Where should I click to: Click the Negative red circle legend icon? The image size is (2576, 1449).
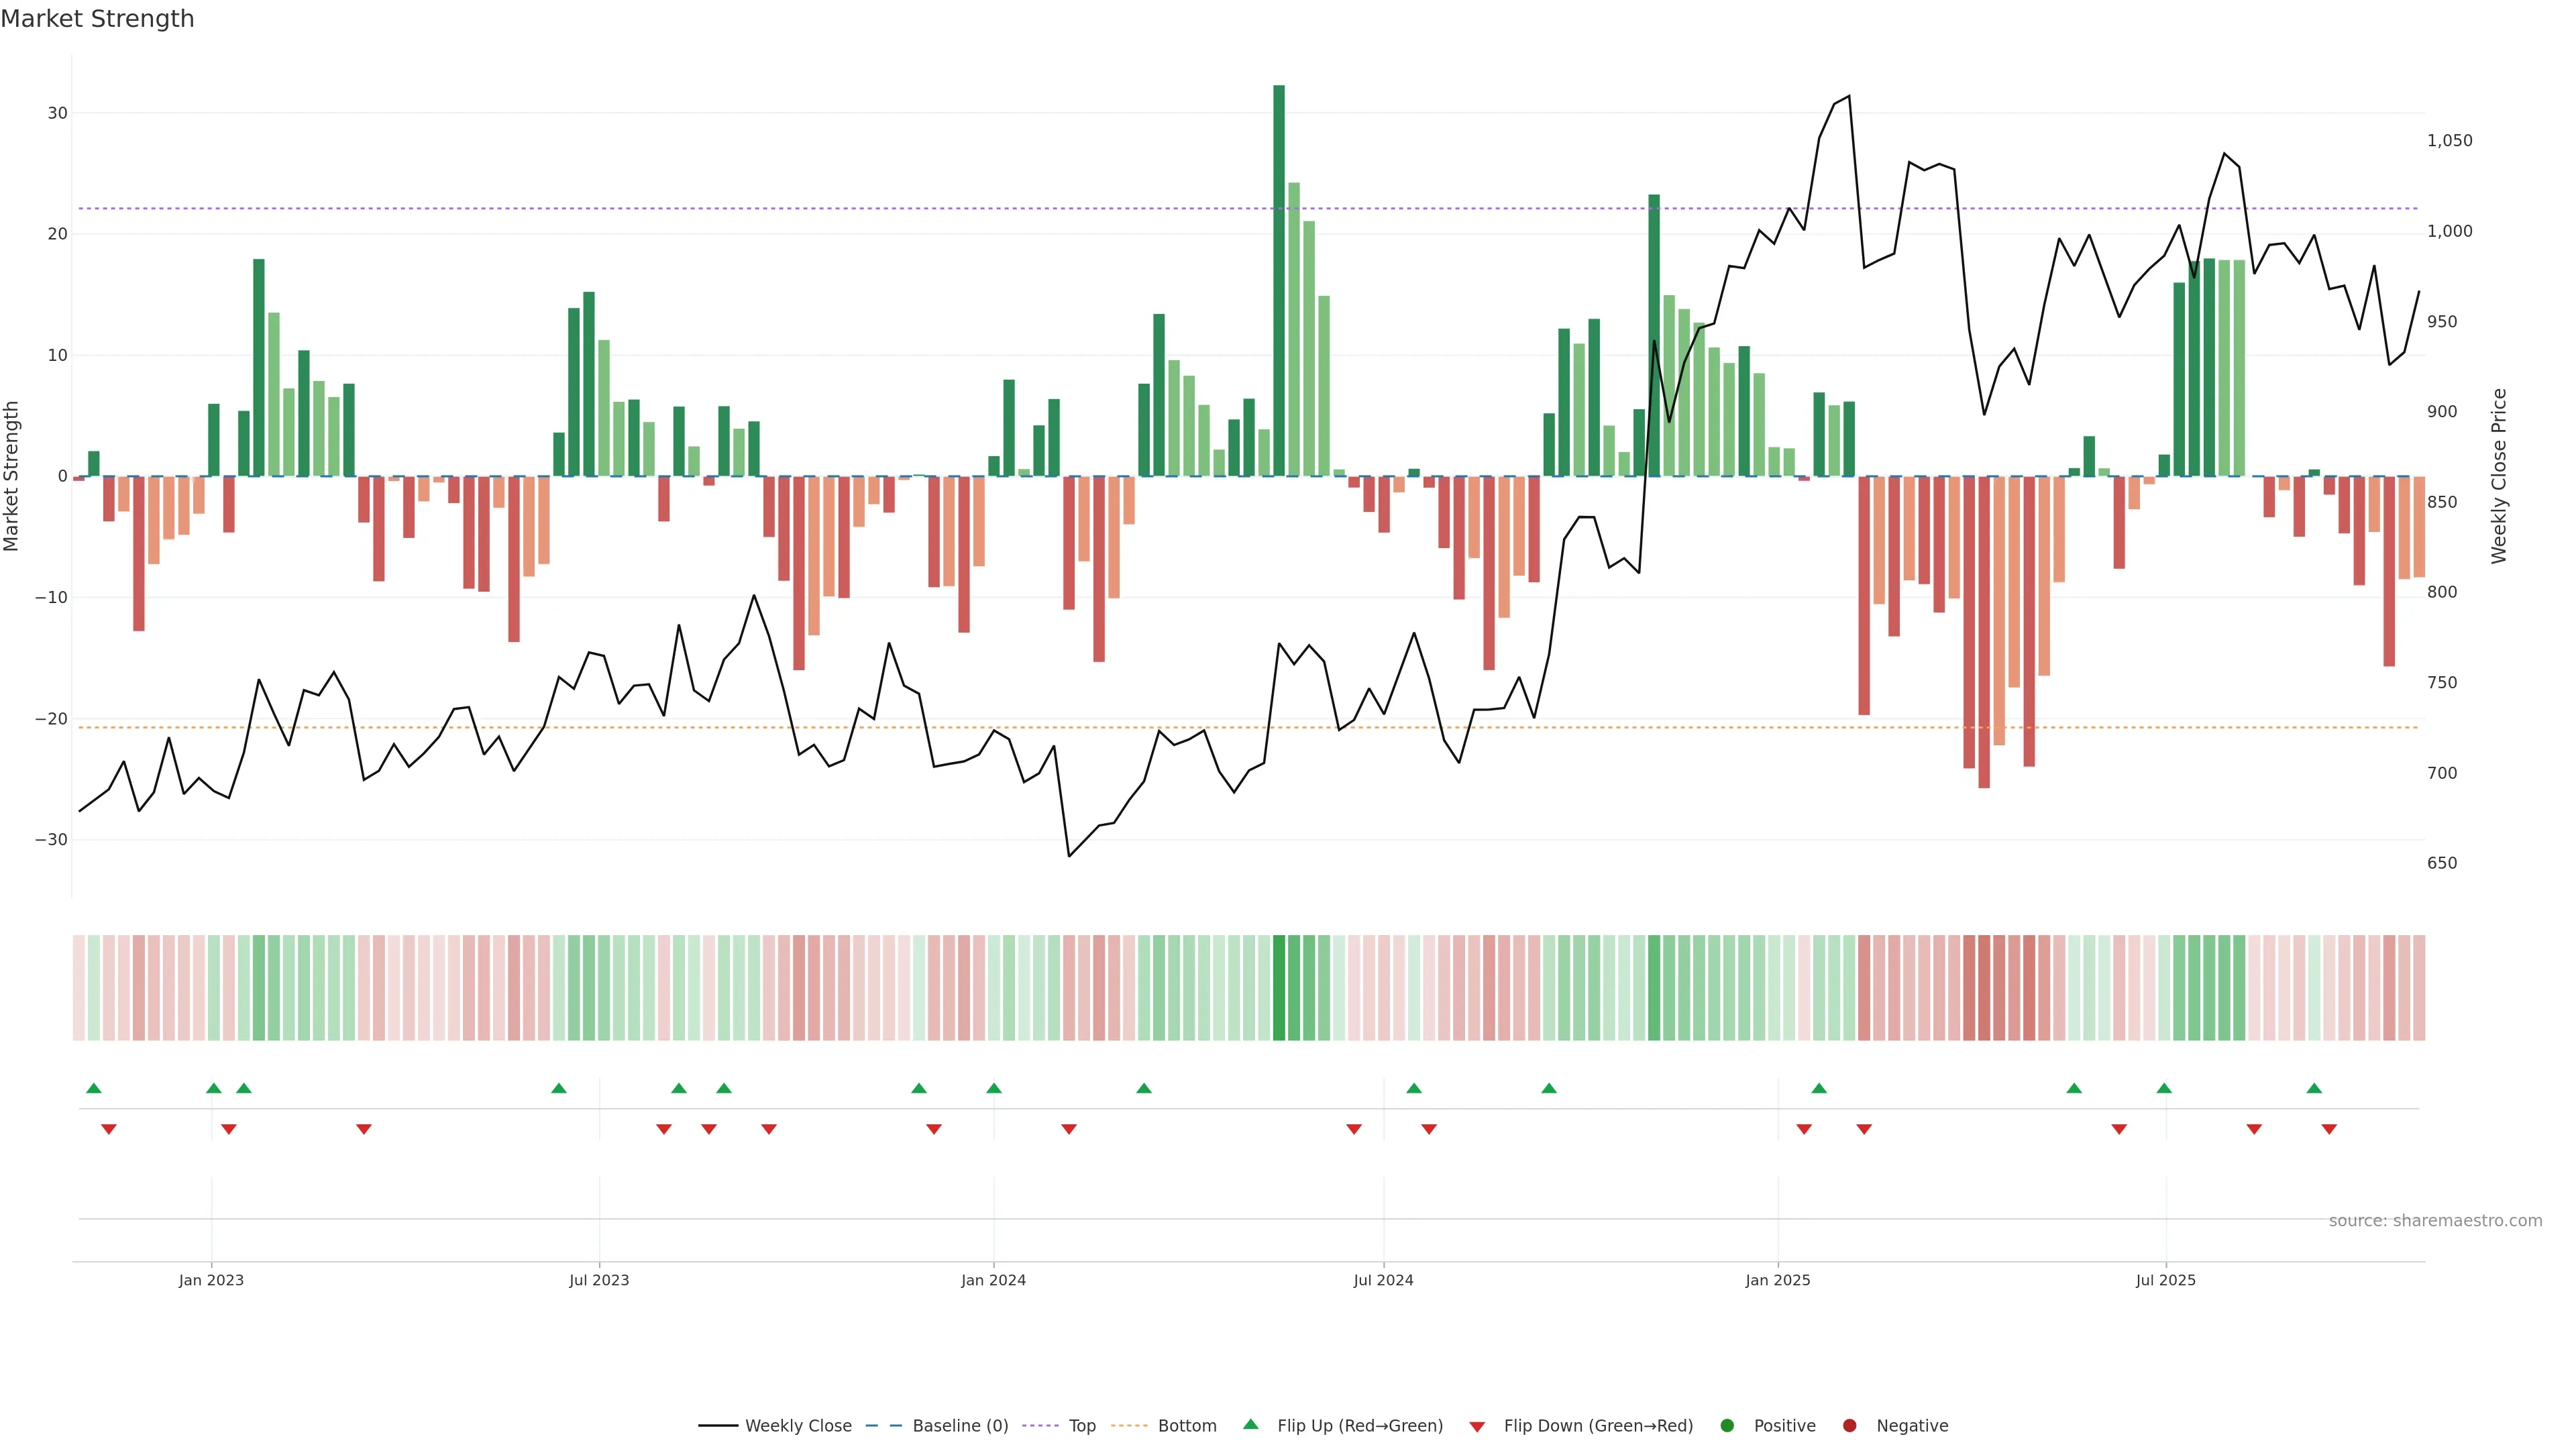click(1849, 1426)
